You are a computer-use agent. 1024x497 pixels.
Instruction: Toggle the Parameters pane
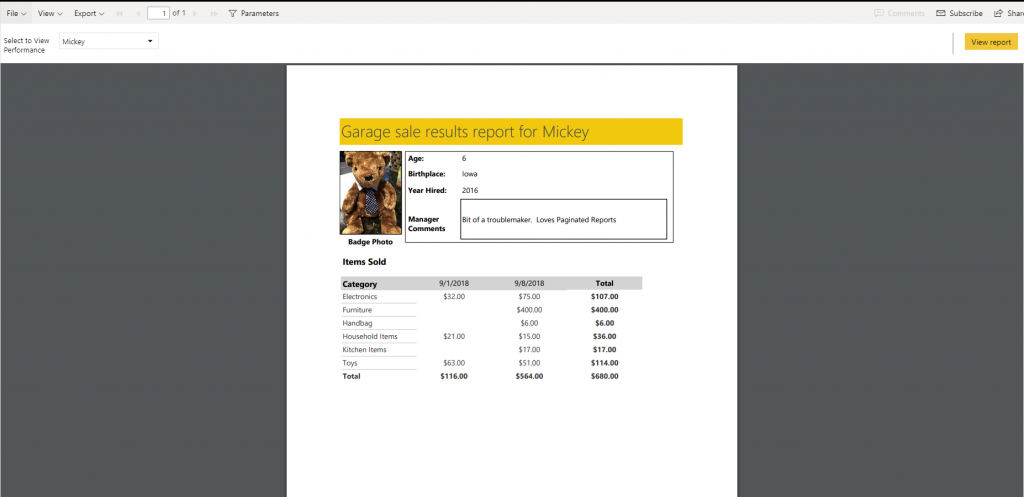point(253,13)
